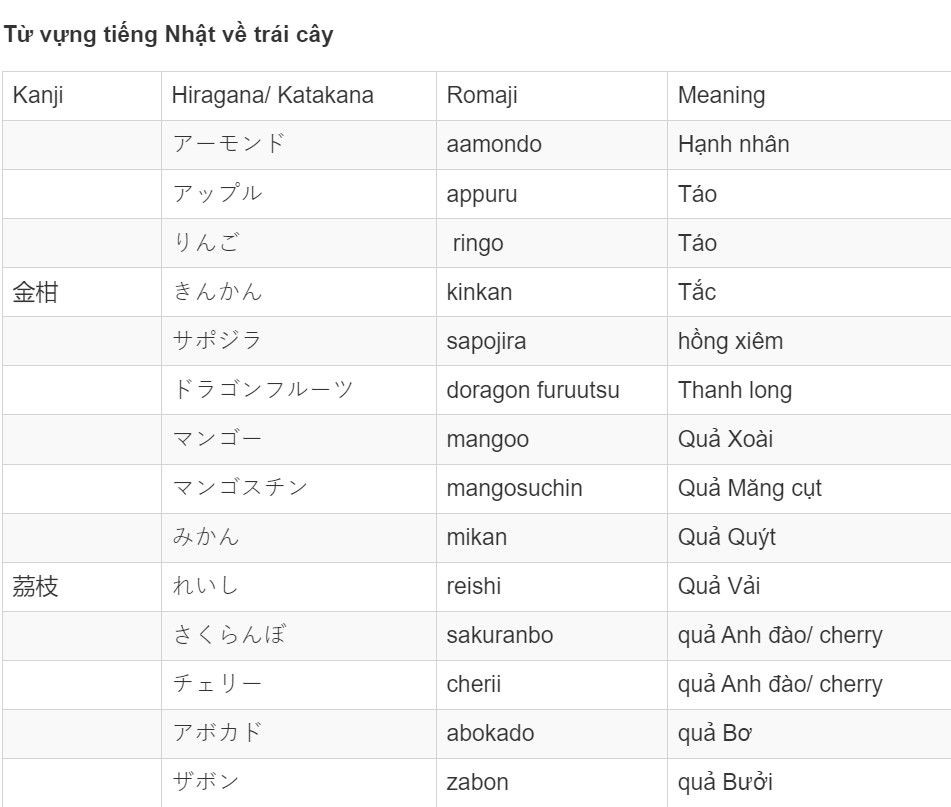The width and height of the screenshot is (951, 807).
Task: Select the word appuru
Action: click(482, 195)
